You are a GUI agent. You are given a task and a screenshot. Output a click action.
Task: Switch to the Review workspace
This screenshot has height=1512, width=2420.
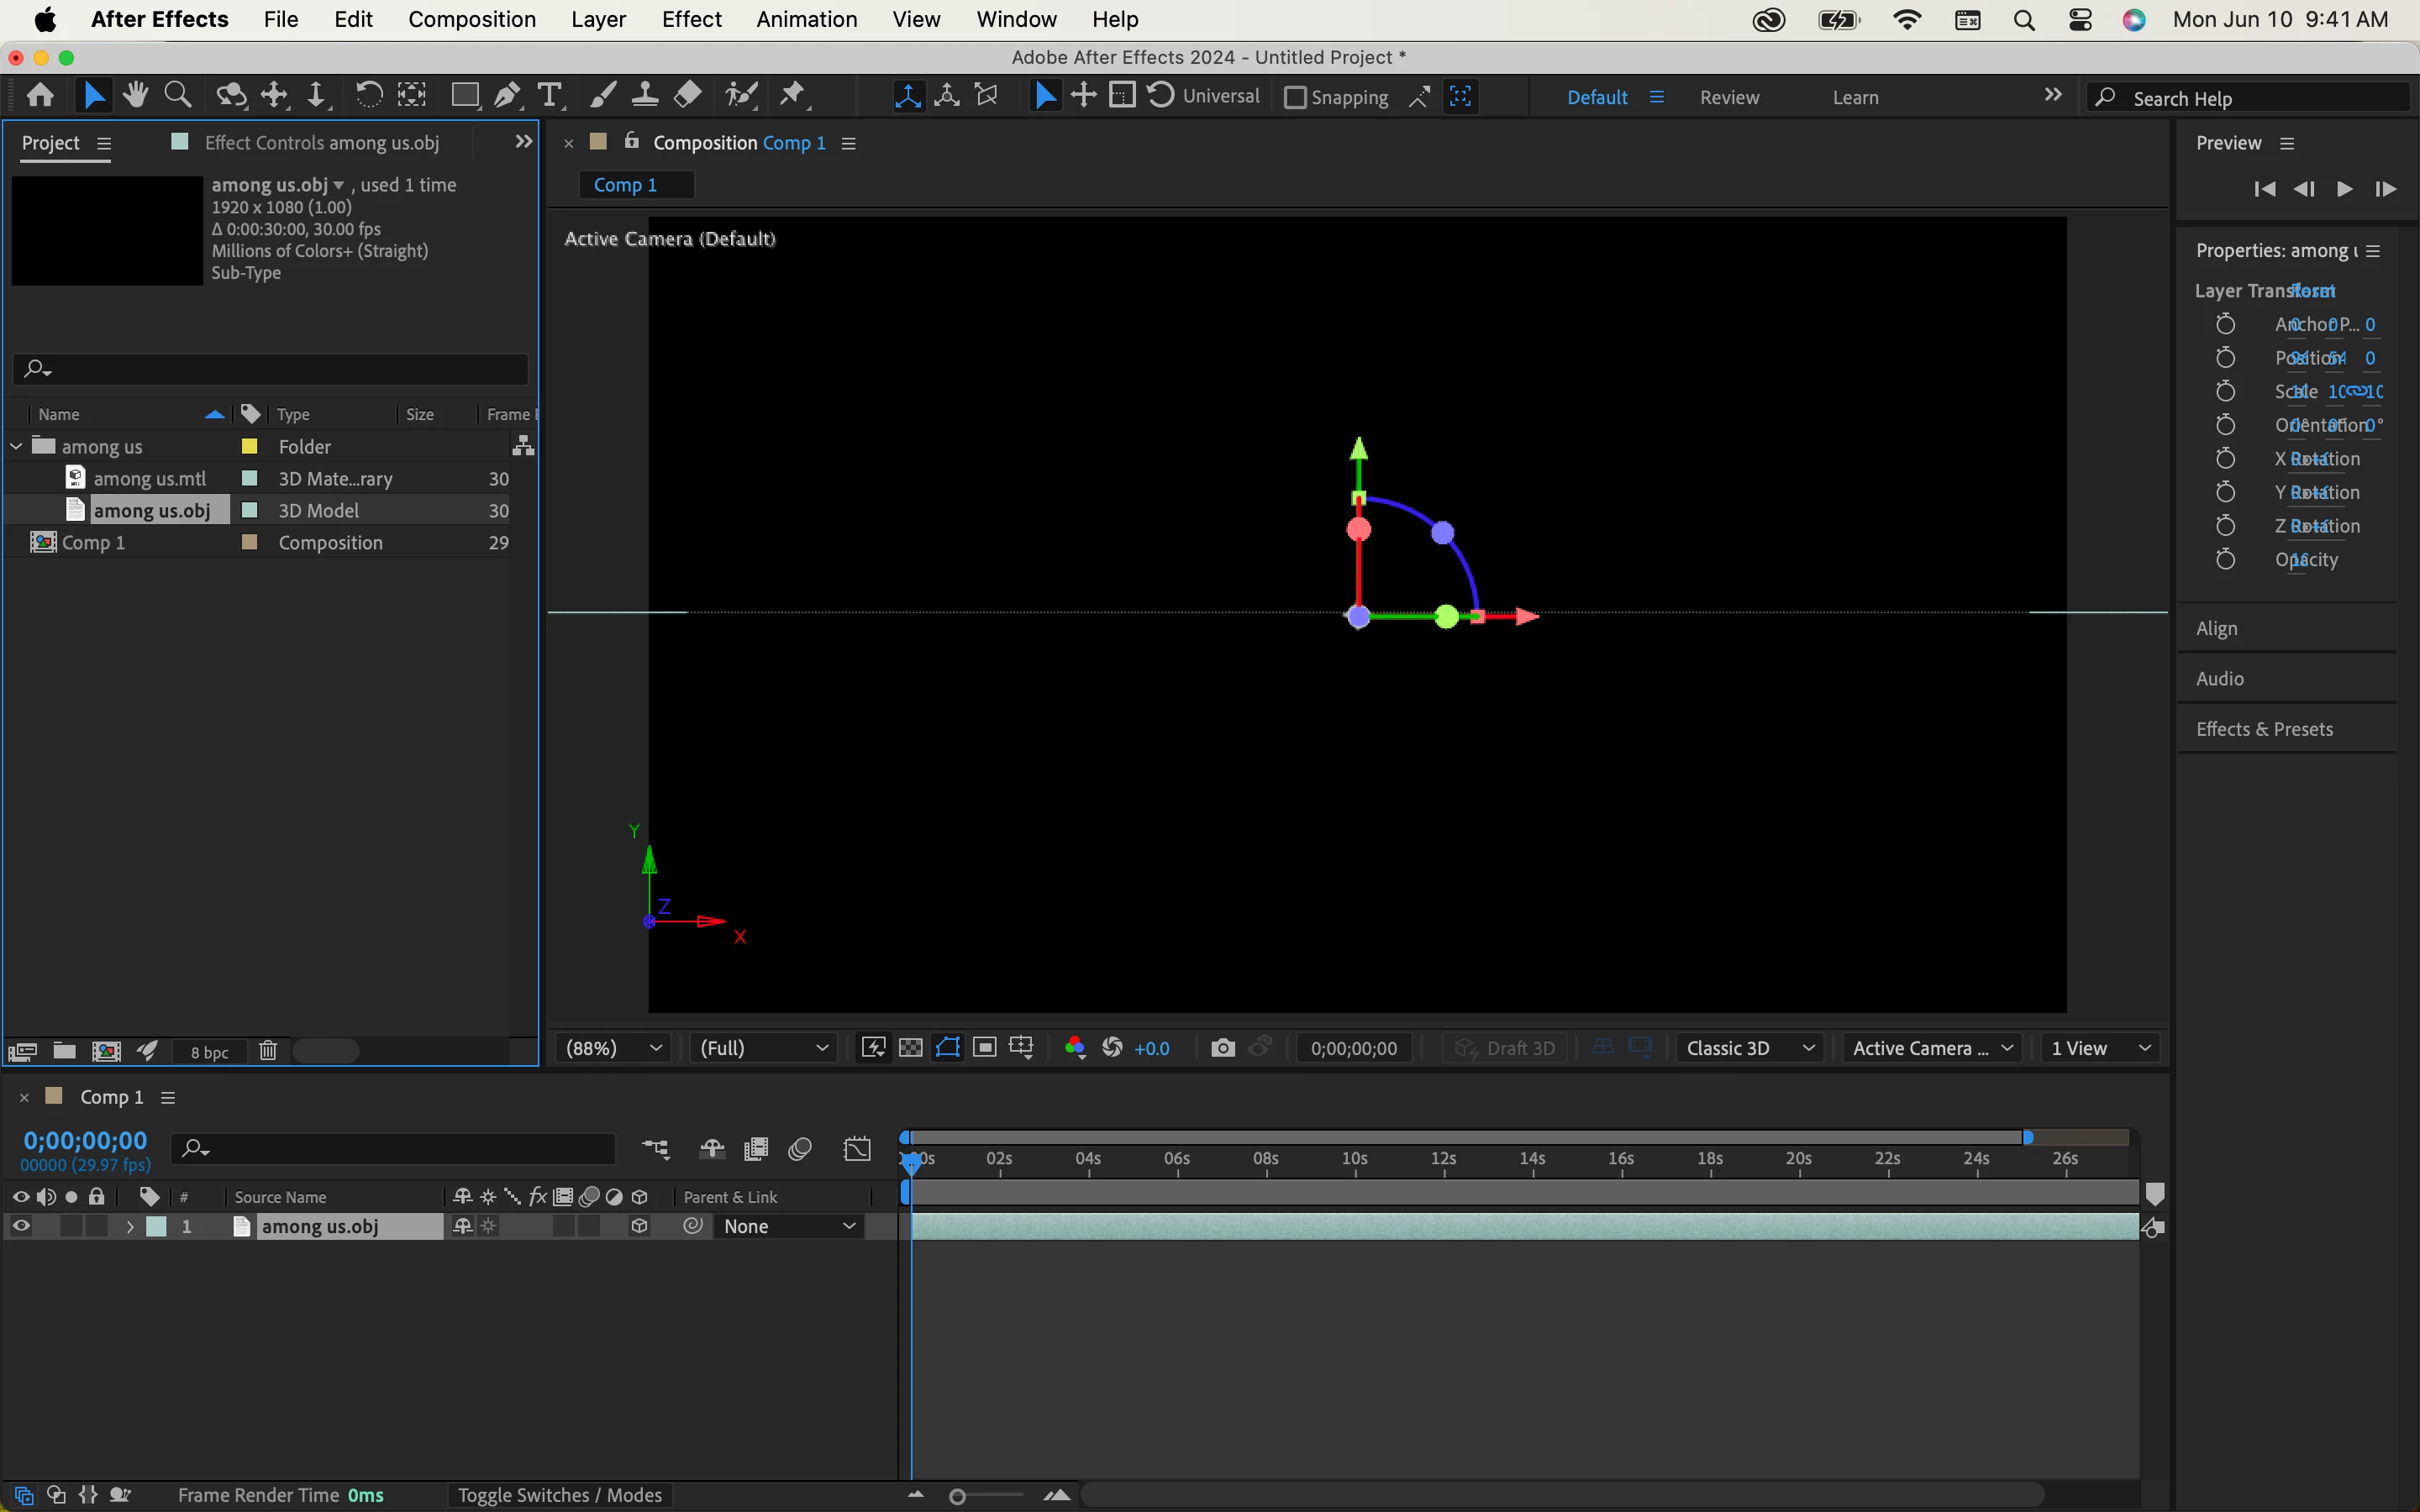[x=1729, y=97]
